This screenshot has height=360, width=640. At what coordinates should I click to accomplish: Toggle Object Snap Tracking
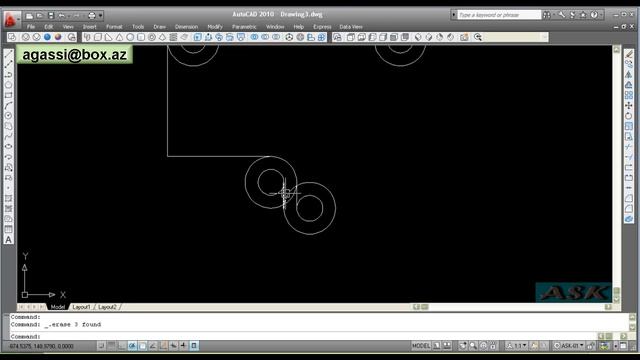pos(153,346)
